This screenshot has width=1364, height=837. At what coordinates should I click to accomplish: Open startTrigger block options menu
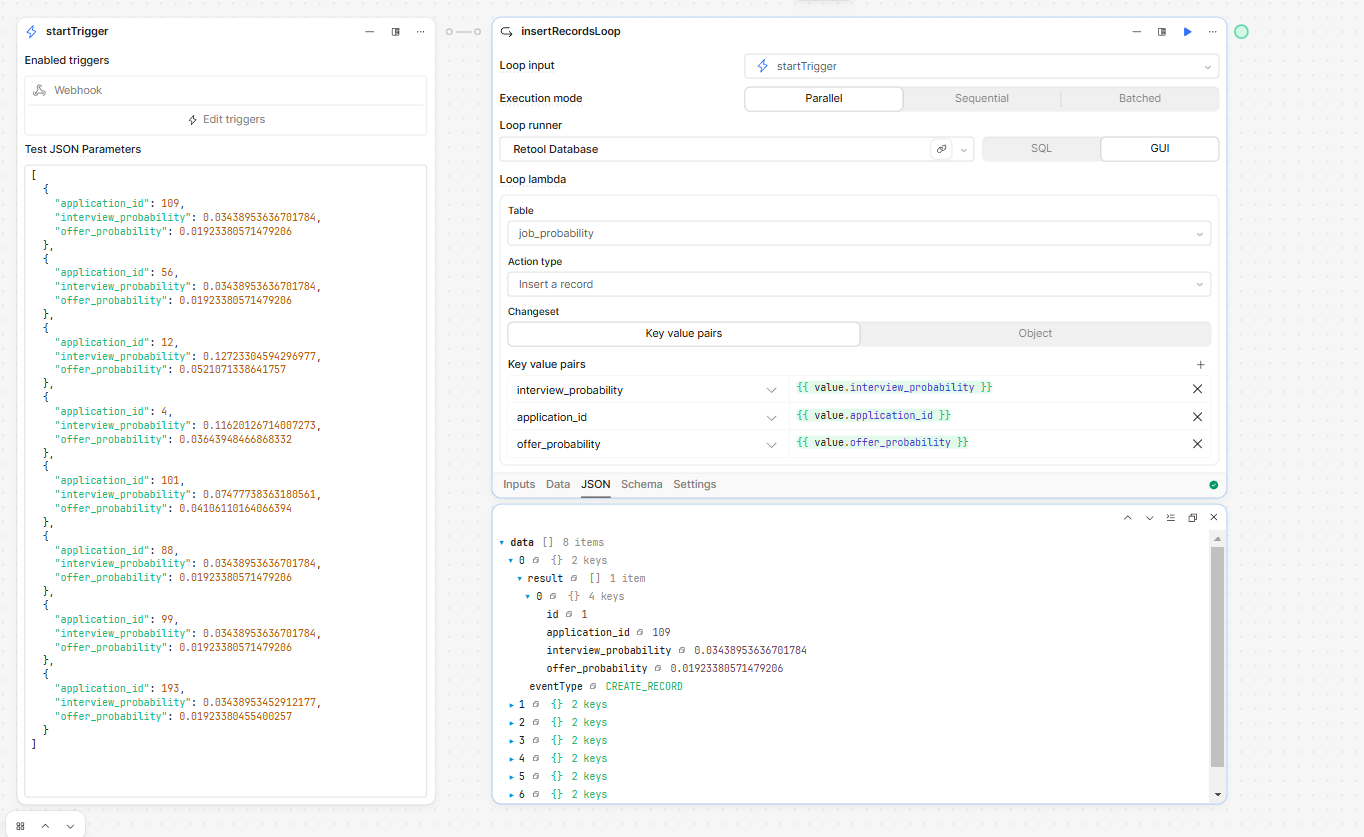click(421, 32)
